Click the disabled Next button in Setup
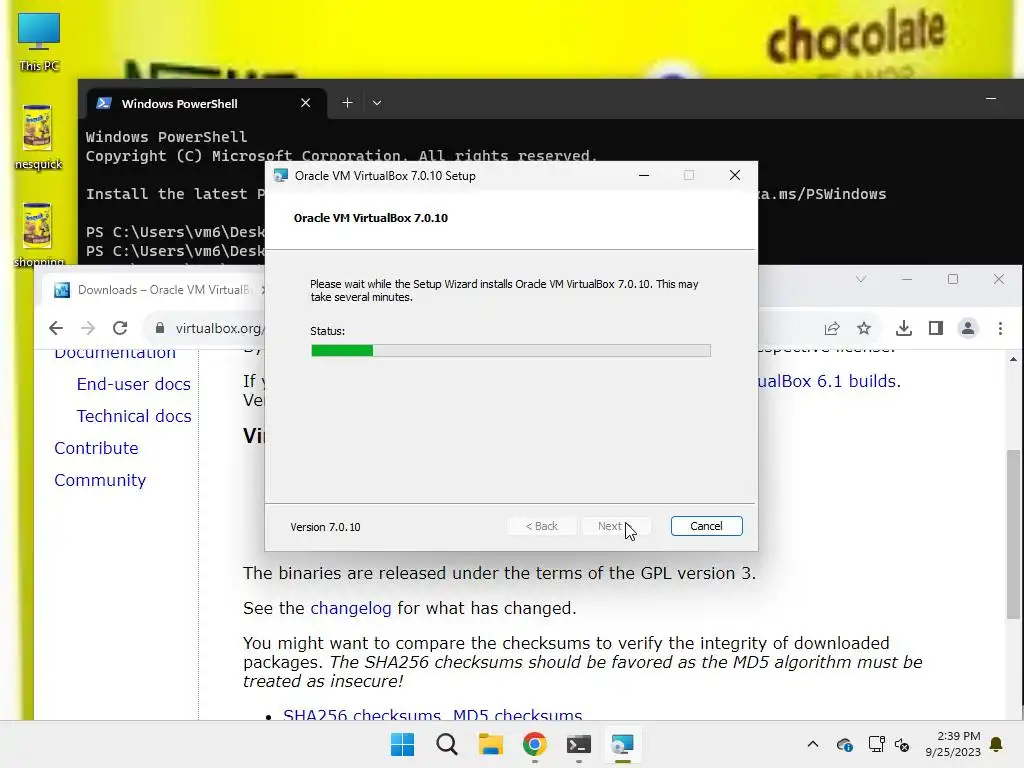This screenshot has height=768, width=1024. [x=616, y=526]
